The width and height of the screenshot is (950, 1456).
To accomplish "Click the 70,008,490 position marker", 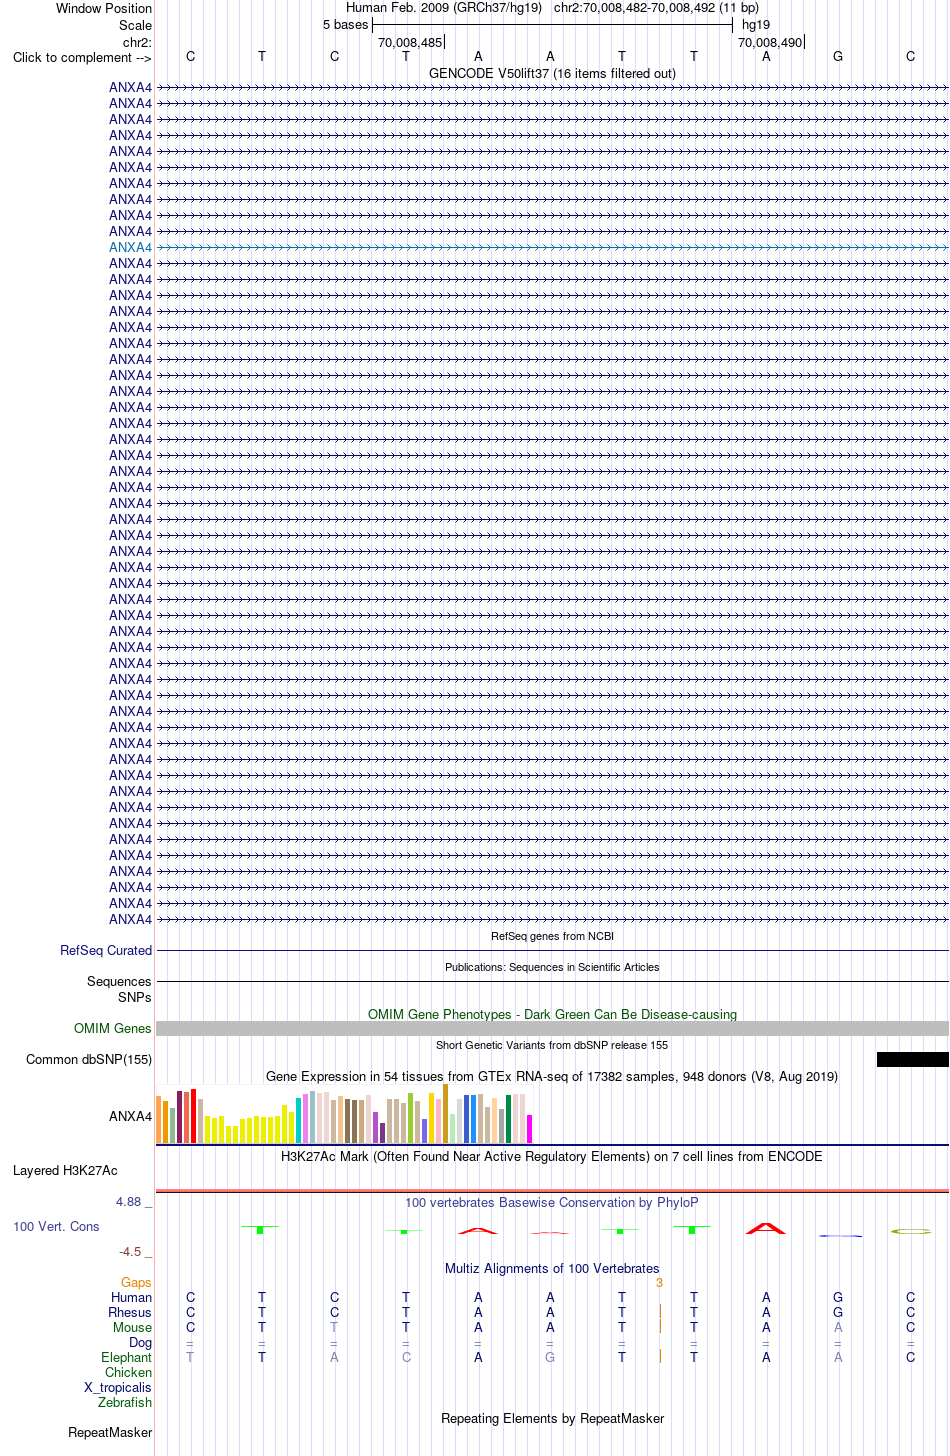I will point(770,42).
